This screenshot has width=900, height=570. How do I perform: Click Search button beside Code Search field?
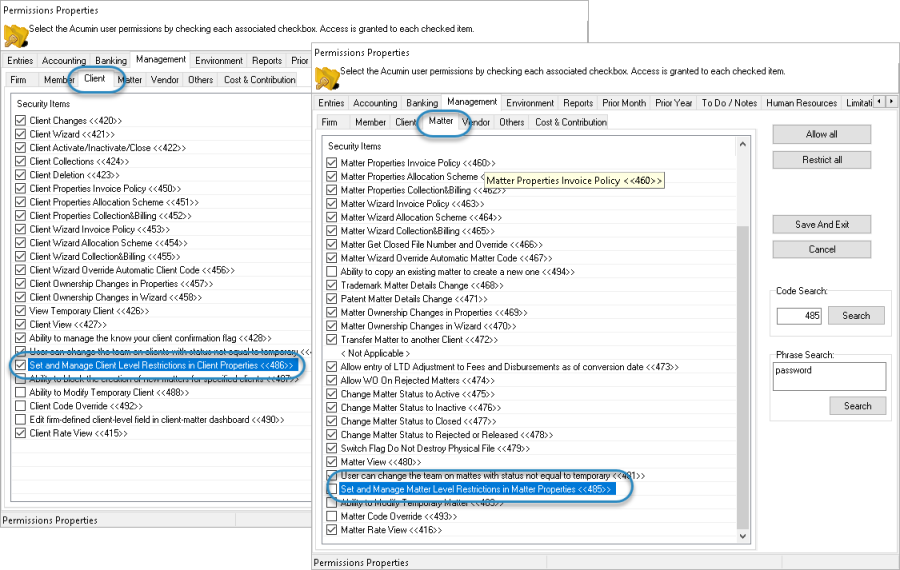coord(856,316)
